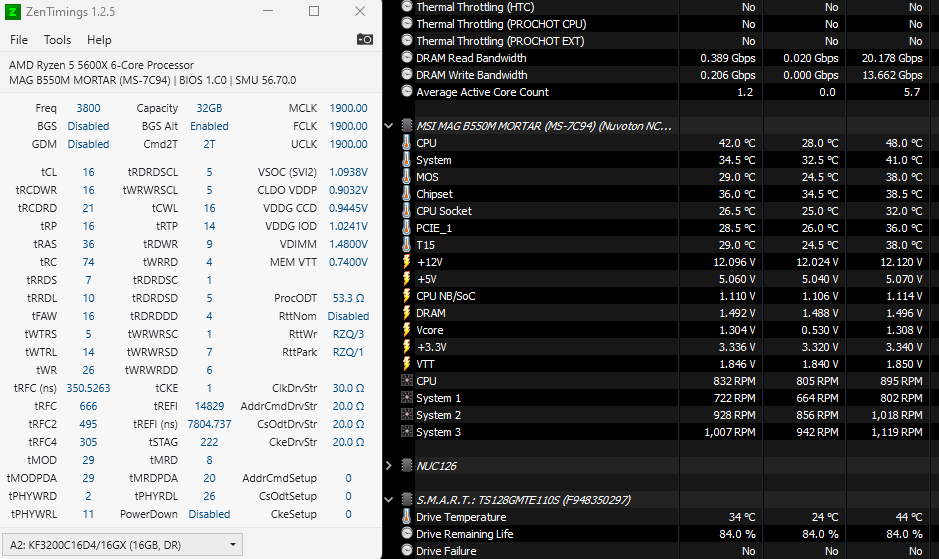Click the thermometer icon beside CPU temperature
This screenshot has height=559, width=939.
407,143
